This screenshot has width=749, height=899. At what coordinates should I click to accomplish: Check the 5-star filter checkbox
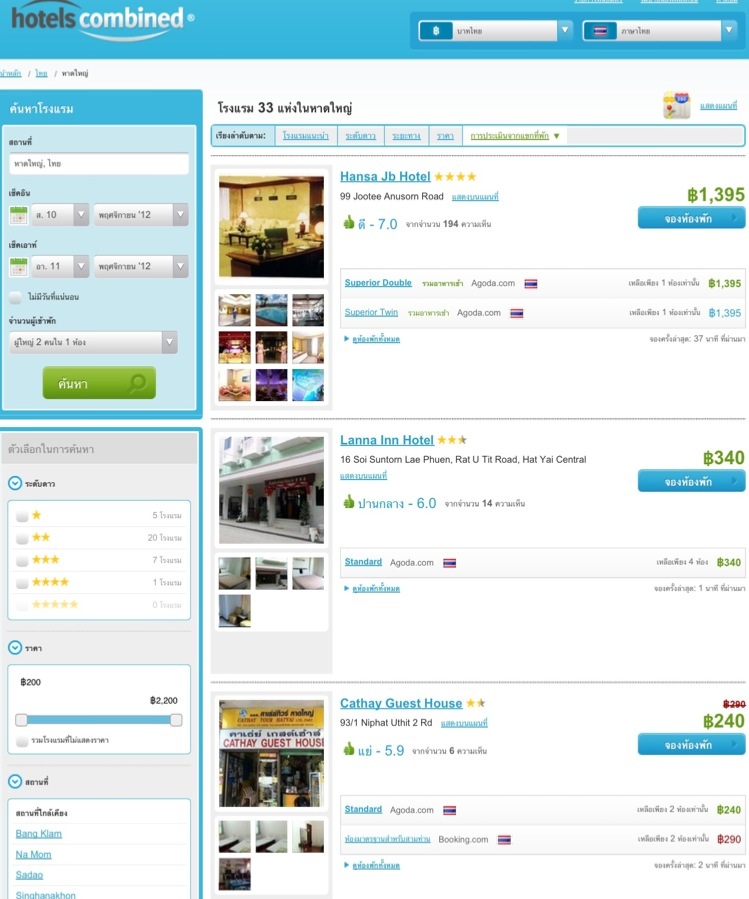(x=22, y=605)
